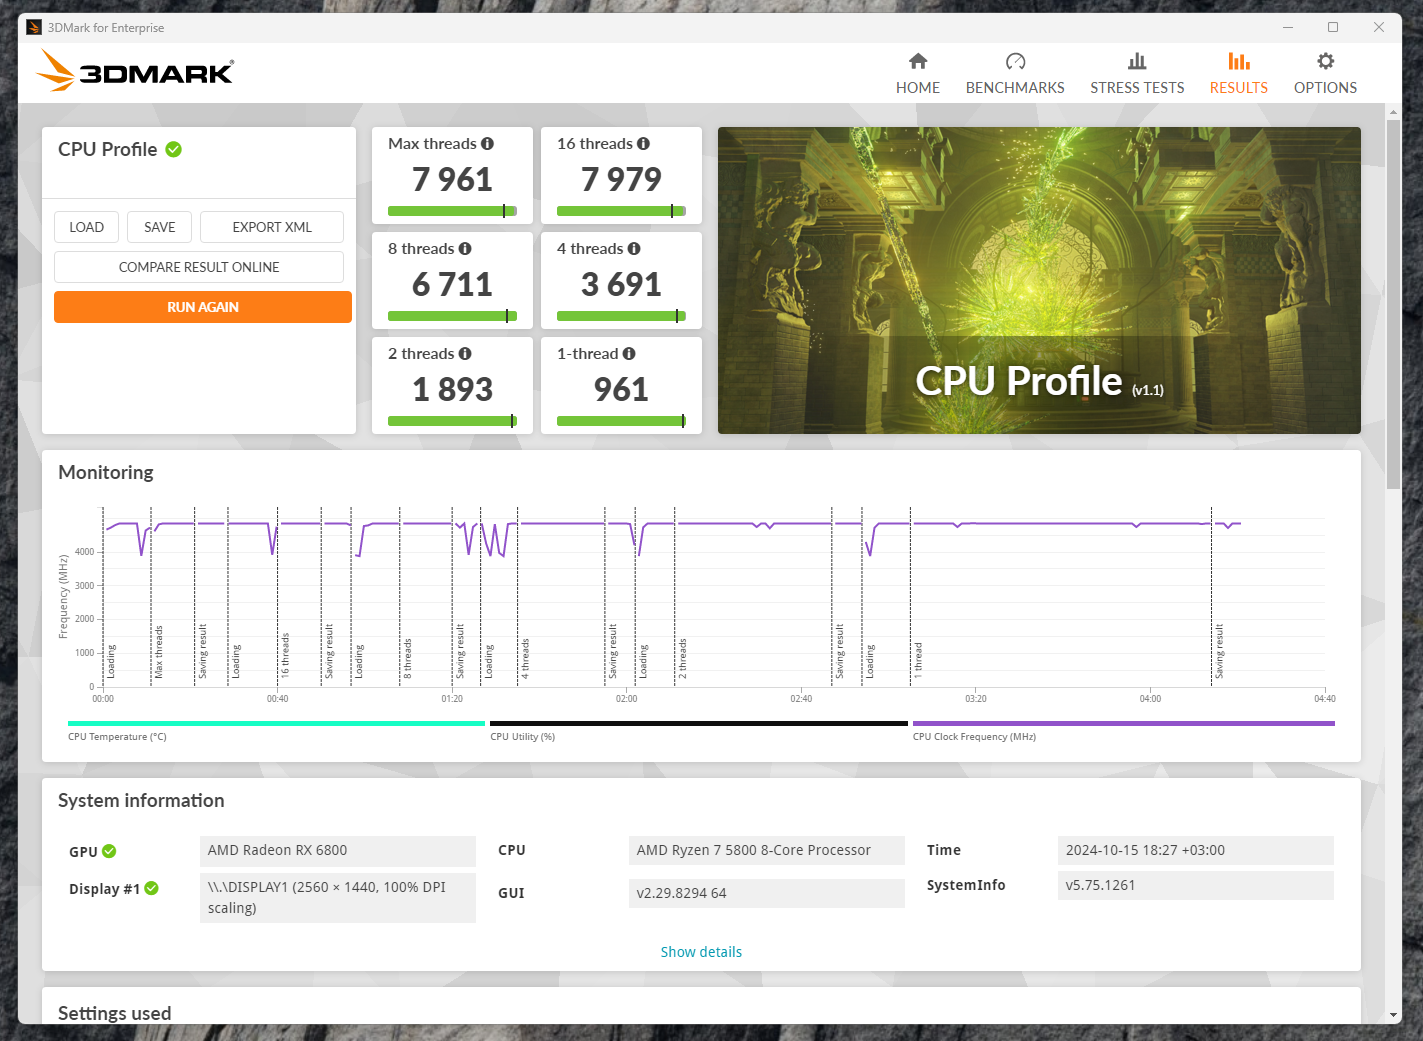
Task: Toggle the CPU Temperature legend bar
Action: 276,723
